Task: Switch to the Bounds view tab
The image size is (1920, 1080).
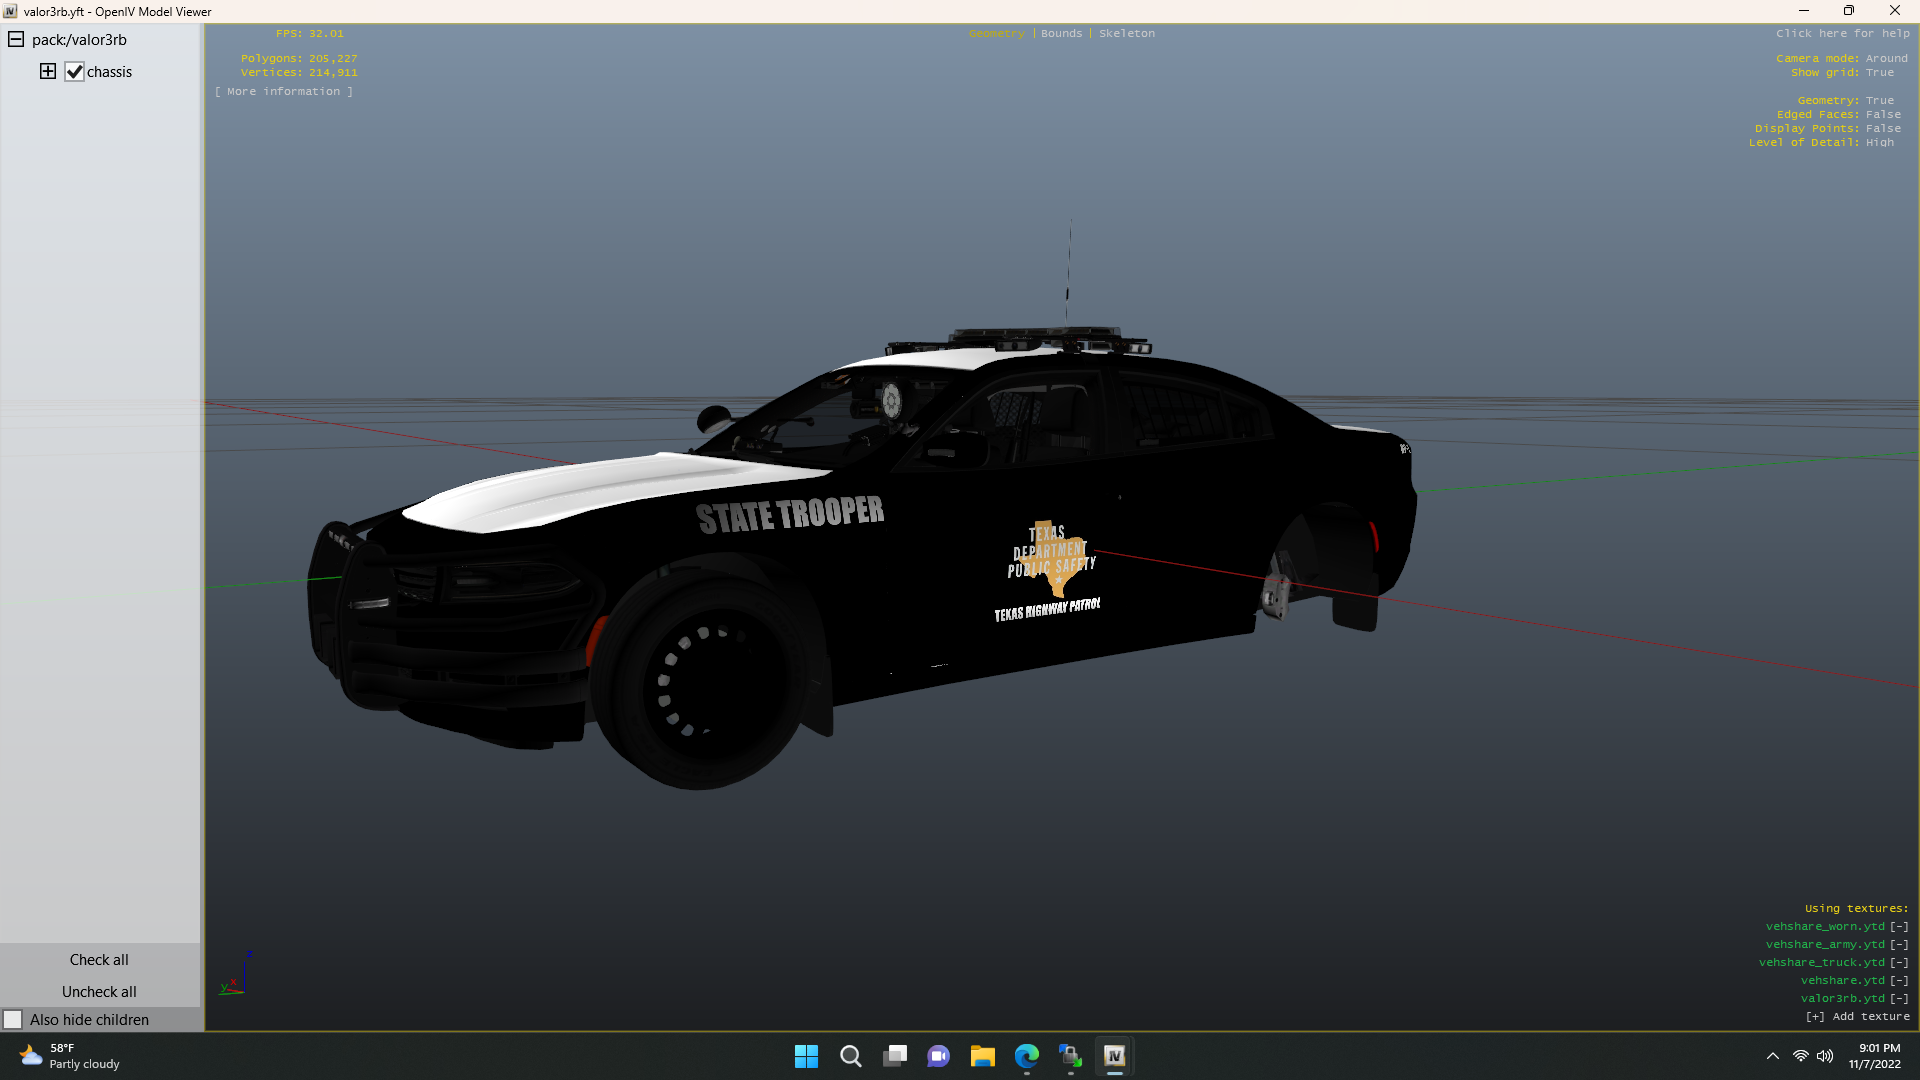Action: tap(1061, 33)
